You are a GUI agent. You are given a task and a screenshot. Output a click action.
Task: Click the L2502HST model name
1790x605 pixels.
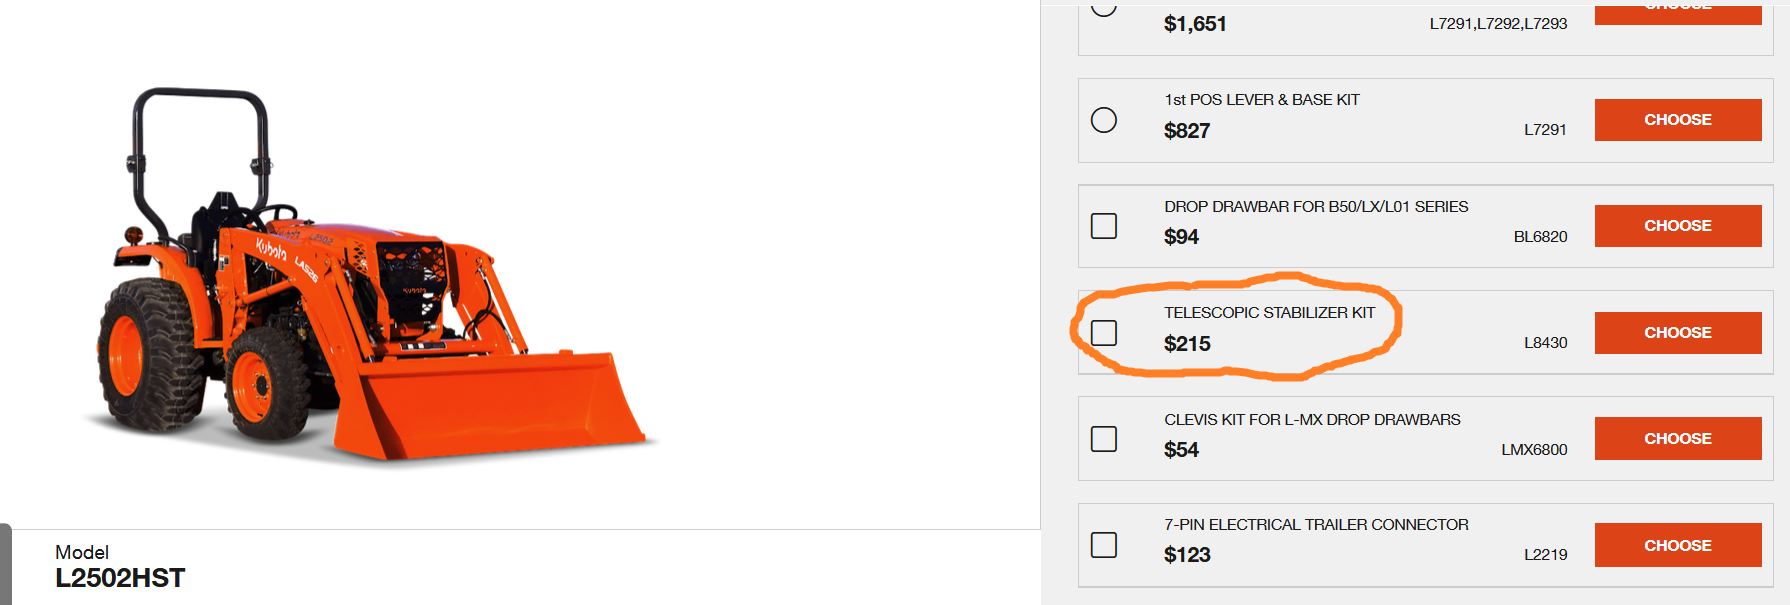120,578
